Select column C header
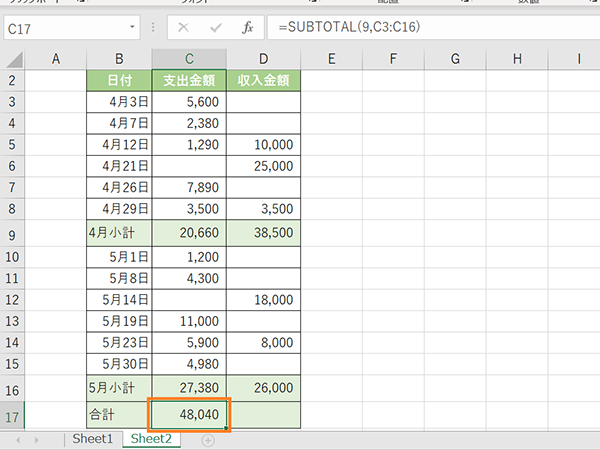Image resolution: width=600 pixels, height=450 pixels. [189, 60]
